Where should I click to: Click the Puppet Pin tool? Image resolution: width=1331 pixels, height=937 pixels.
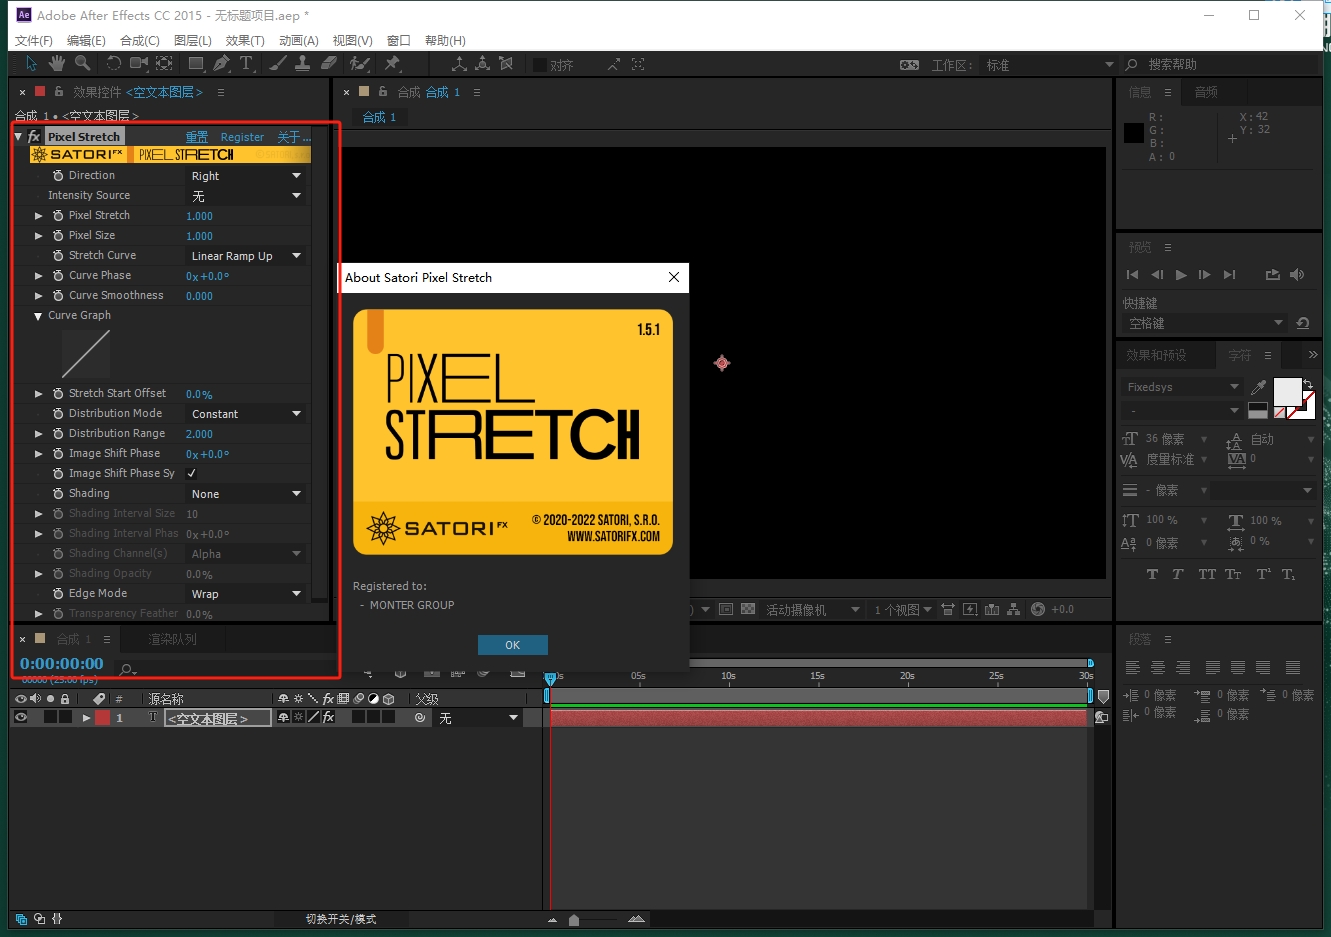(392, 64)
